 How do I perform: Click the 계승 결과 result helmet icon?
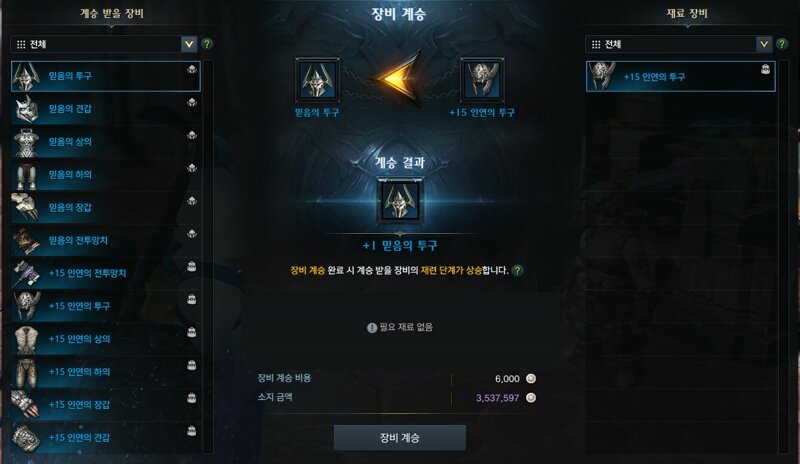tap(399, 201)
